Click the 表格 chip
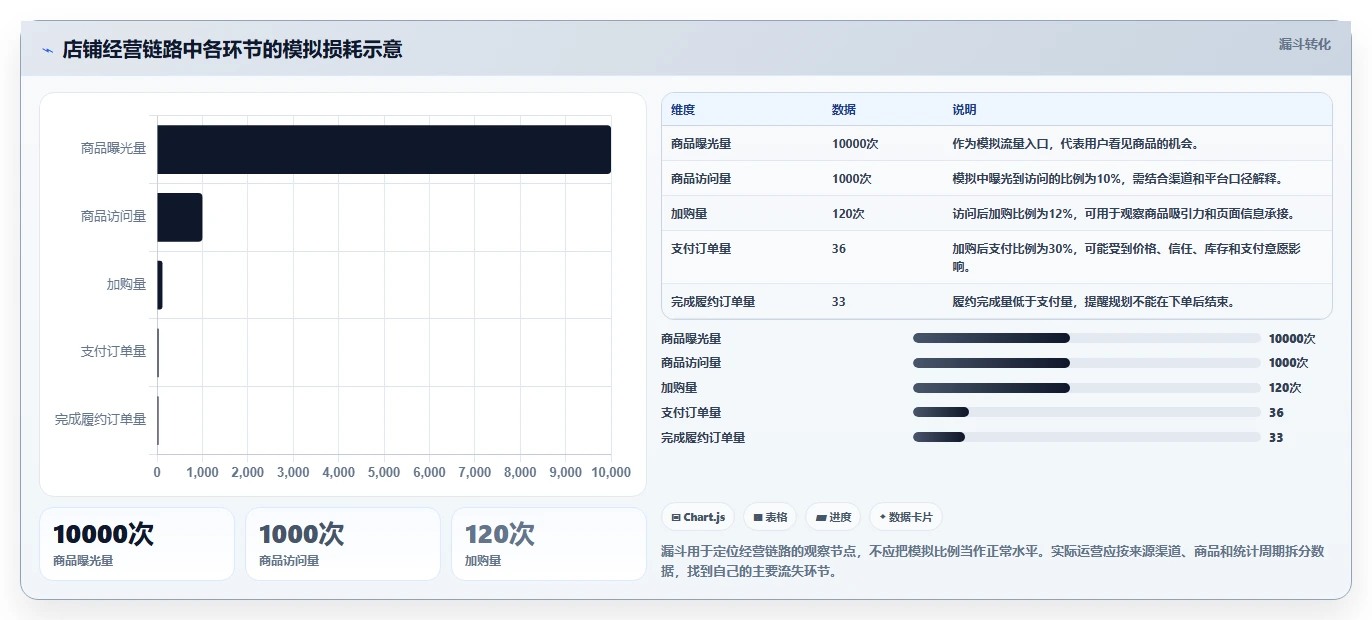 click(770, 517)
